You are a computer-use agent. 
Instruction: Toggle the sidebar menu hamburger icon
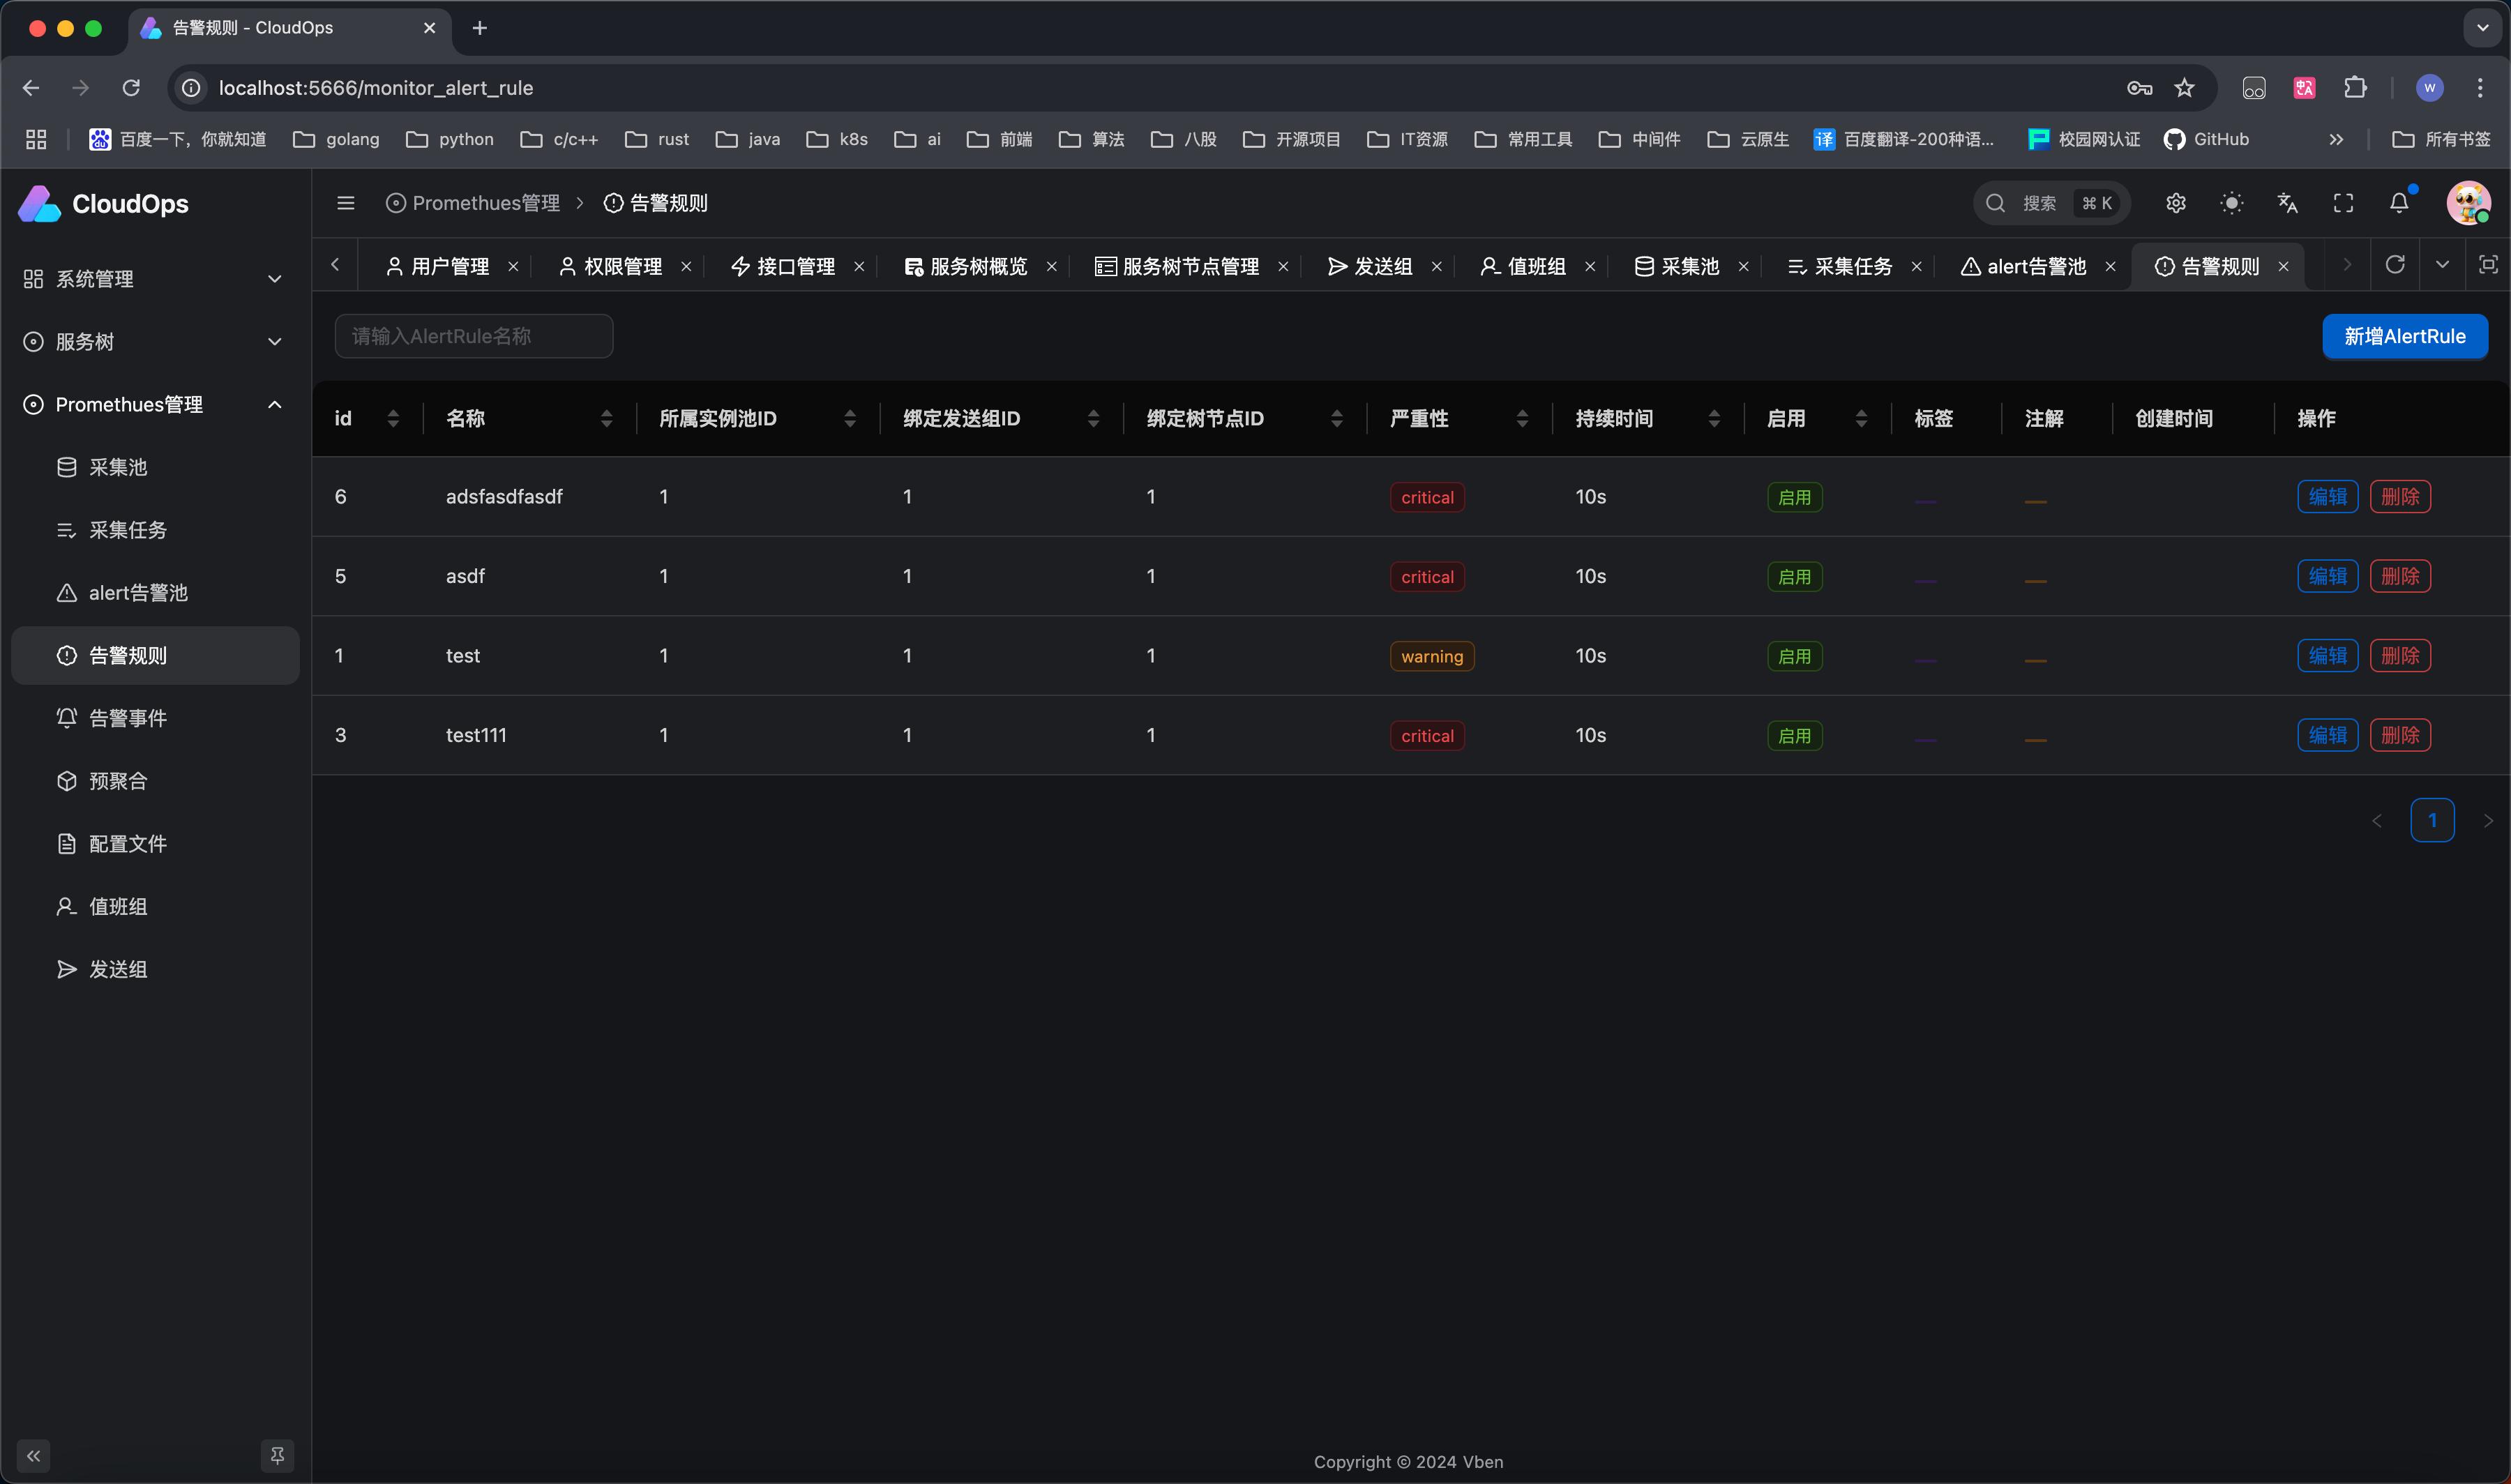tap(346, 203)
